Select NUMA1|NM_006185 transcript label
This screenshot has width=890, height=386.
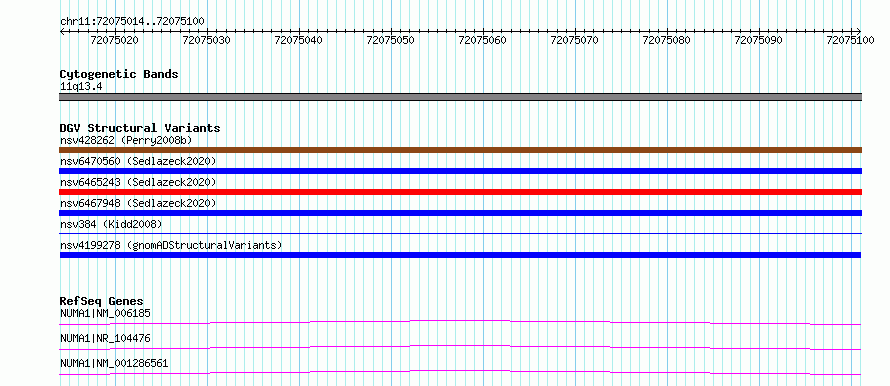pos(105,313)
